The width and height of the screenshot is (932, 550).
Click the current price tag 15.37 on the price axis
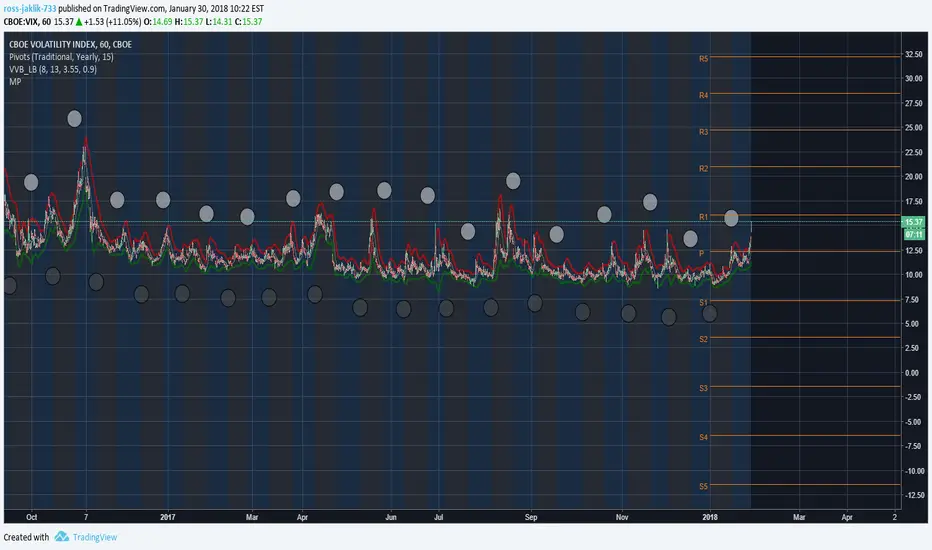coord(914,222)
